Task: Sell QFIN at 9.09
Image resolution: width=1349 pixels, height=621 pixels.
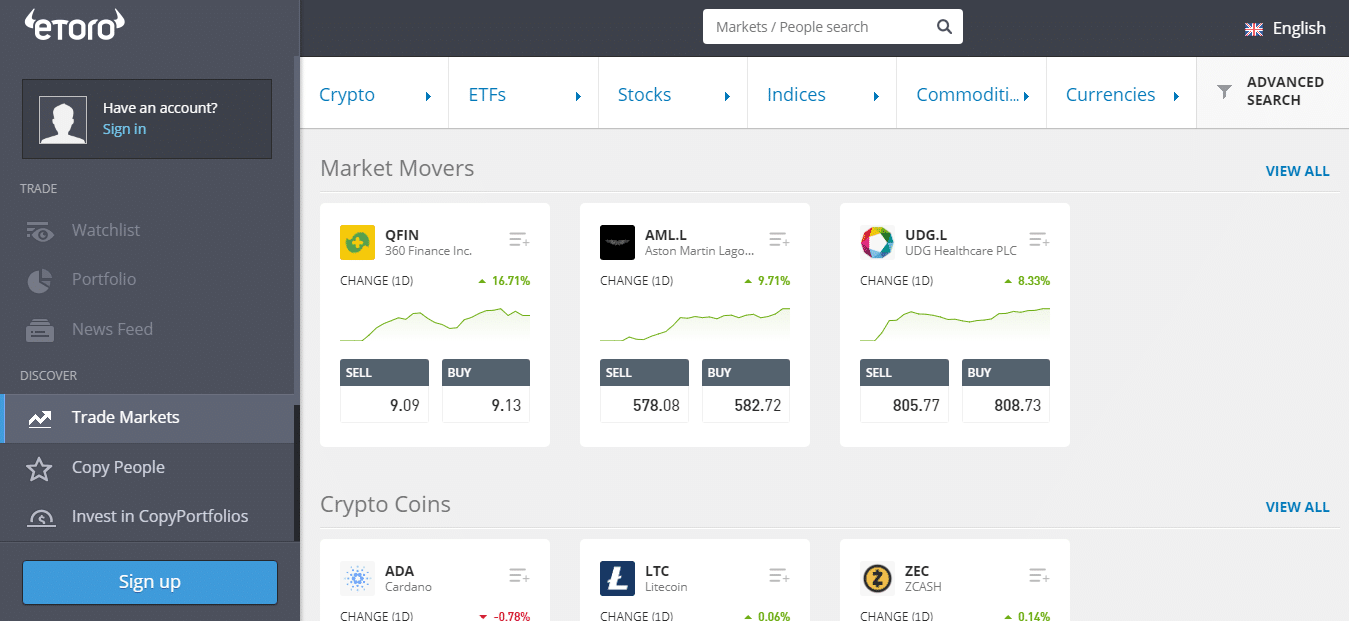Action: 384,391
